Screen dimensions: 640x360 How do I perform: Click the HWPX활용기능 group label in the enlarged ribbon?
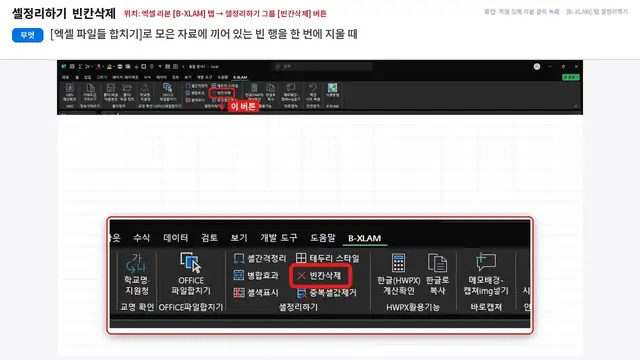pos(413,307)
